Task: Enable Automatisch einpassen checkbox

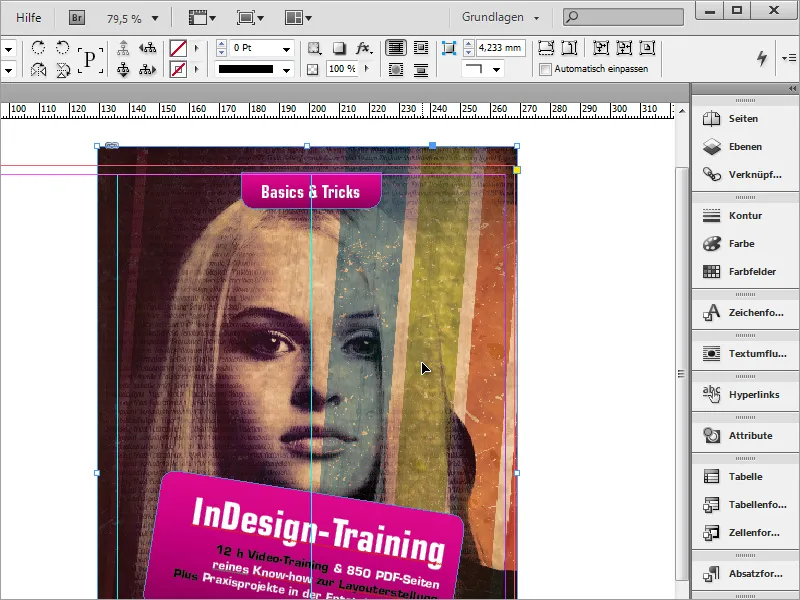Action: (545, 69)
